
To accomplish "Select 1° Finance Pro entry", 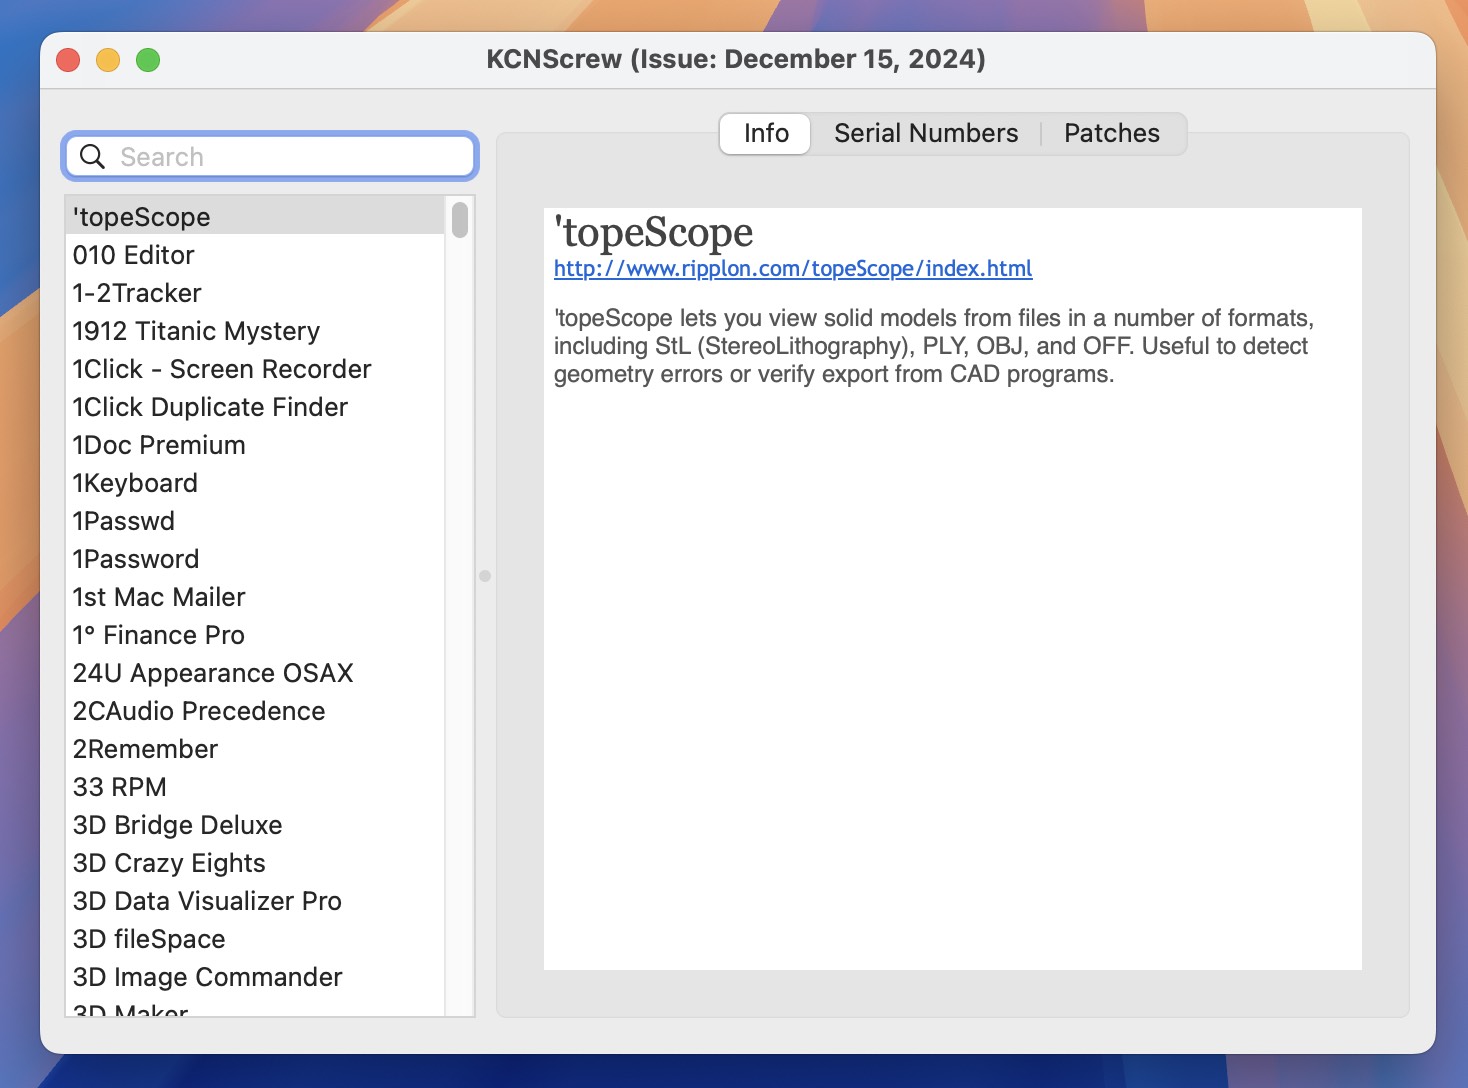I will [x=255, y=635].
